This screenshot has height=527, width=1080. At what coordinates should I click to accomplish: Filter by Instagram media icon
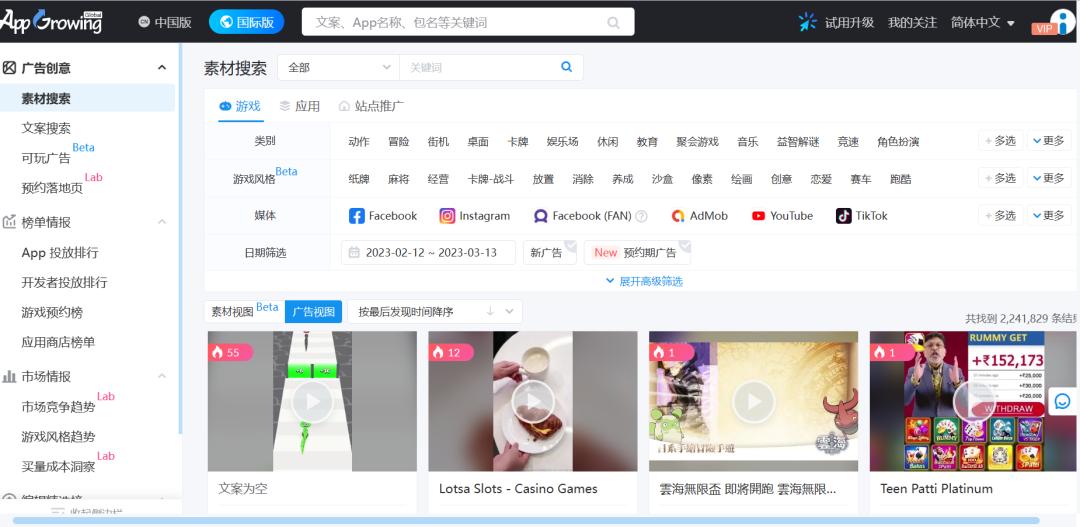tap(447, 216)
